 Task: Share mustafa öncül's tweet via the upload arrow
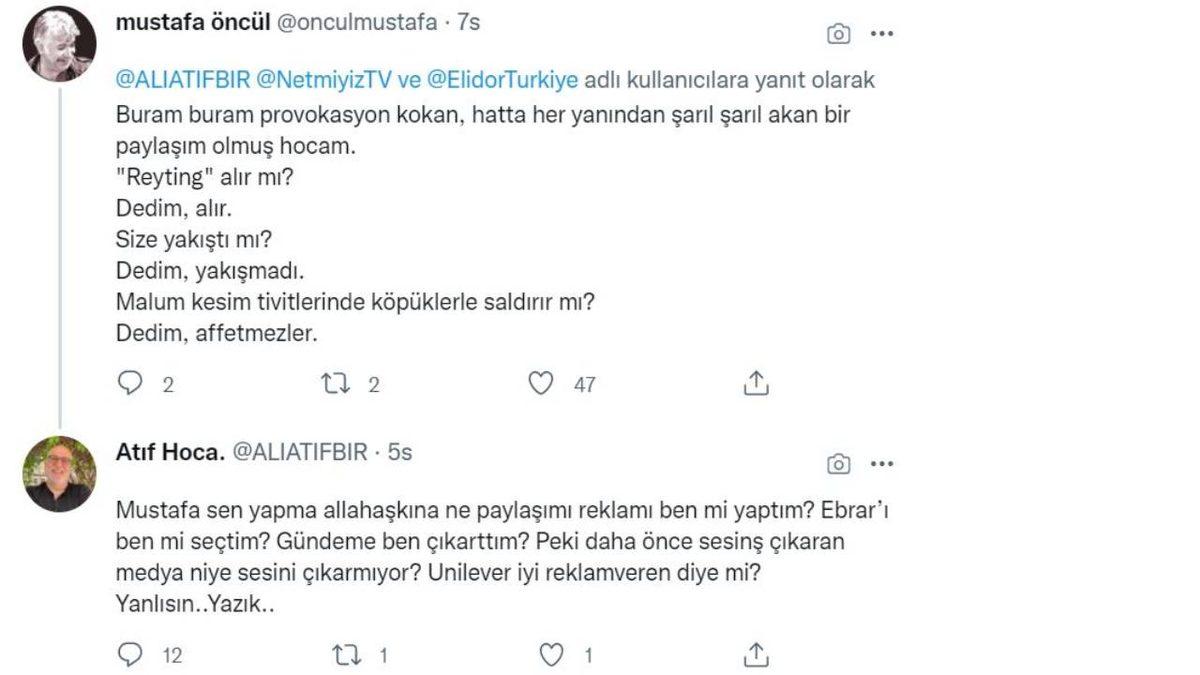(756, 383)
